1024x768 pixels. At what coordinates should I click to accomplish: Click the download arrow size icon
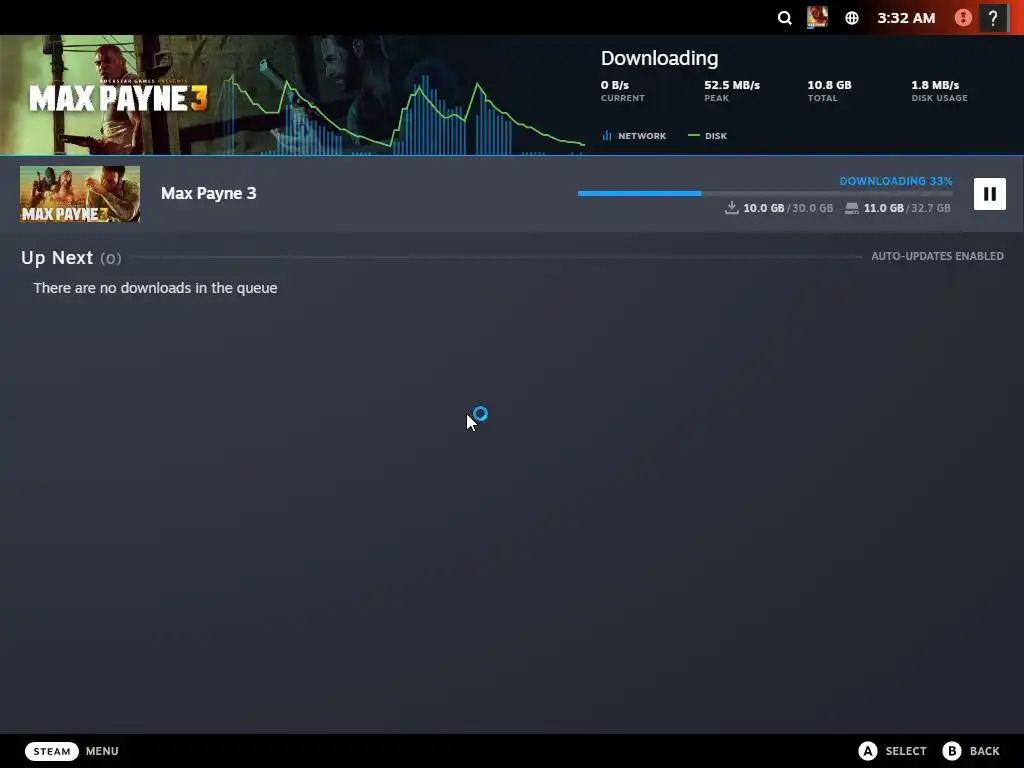click(x=731, y=208)
